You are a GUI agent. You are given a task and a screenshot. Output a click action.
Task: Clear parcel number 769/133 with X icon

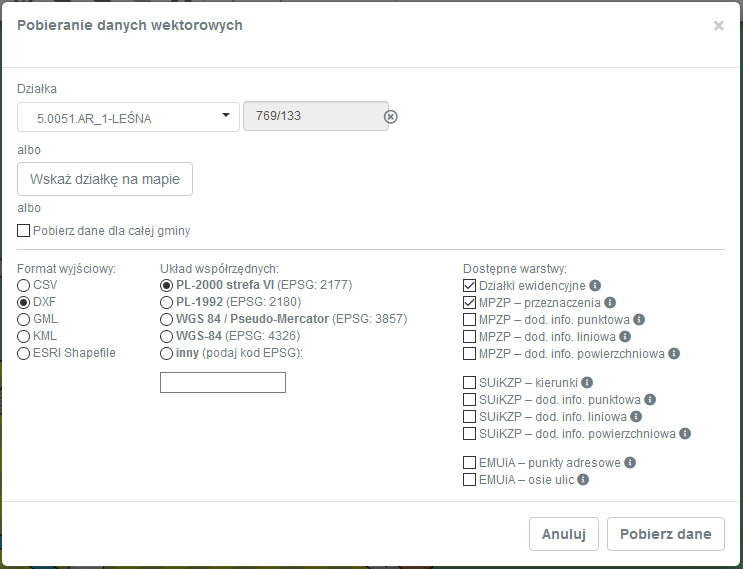(391, 116)
